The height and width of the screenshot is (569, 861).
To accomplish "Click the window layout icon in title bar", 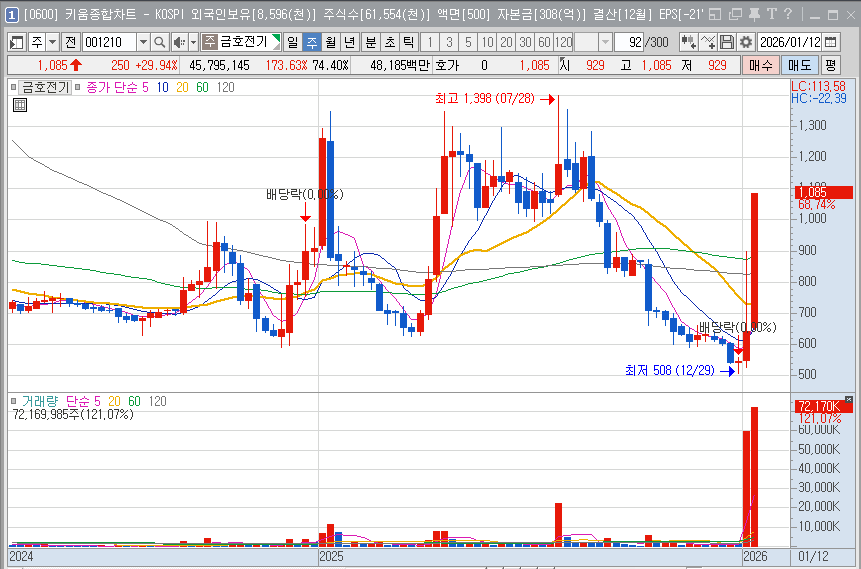I will pos(715,15).
